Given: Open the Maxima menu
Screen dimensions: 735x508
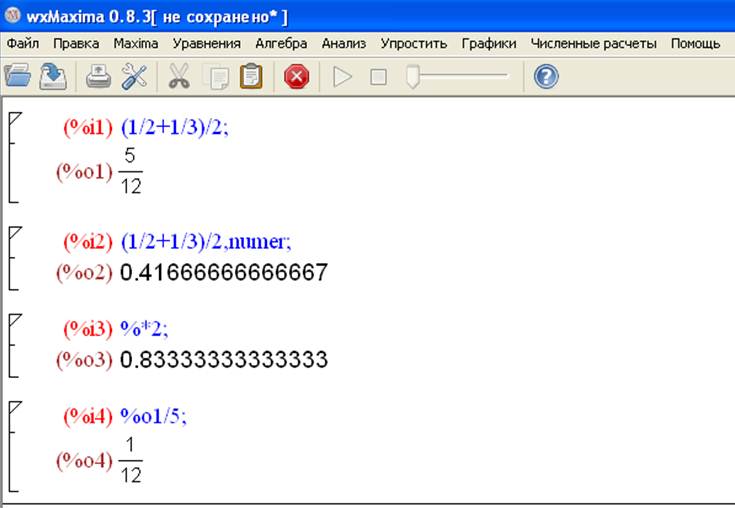Looking at the screenshot, I should coord(135,44).
